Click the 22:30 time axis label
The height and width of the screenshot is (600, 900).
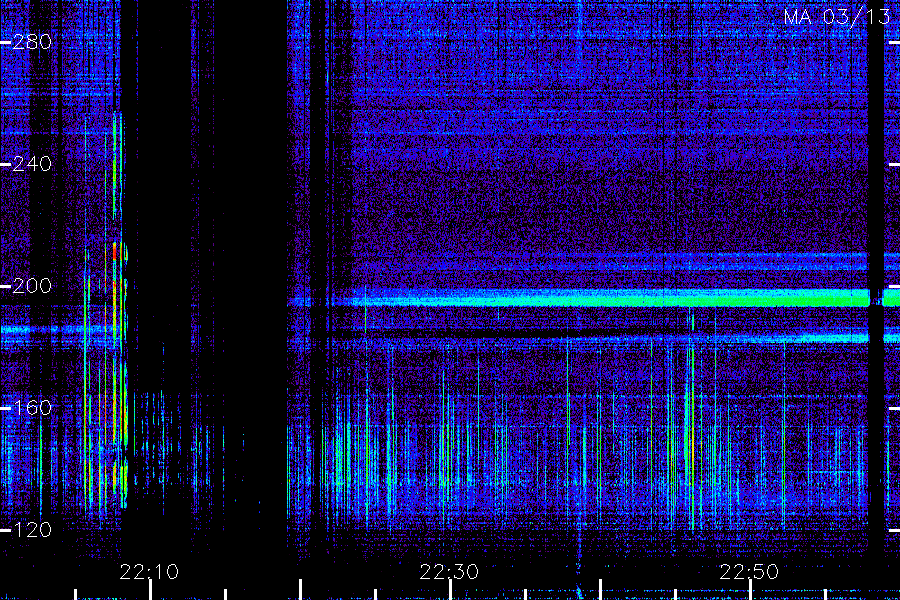click(449, 572)
